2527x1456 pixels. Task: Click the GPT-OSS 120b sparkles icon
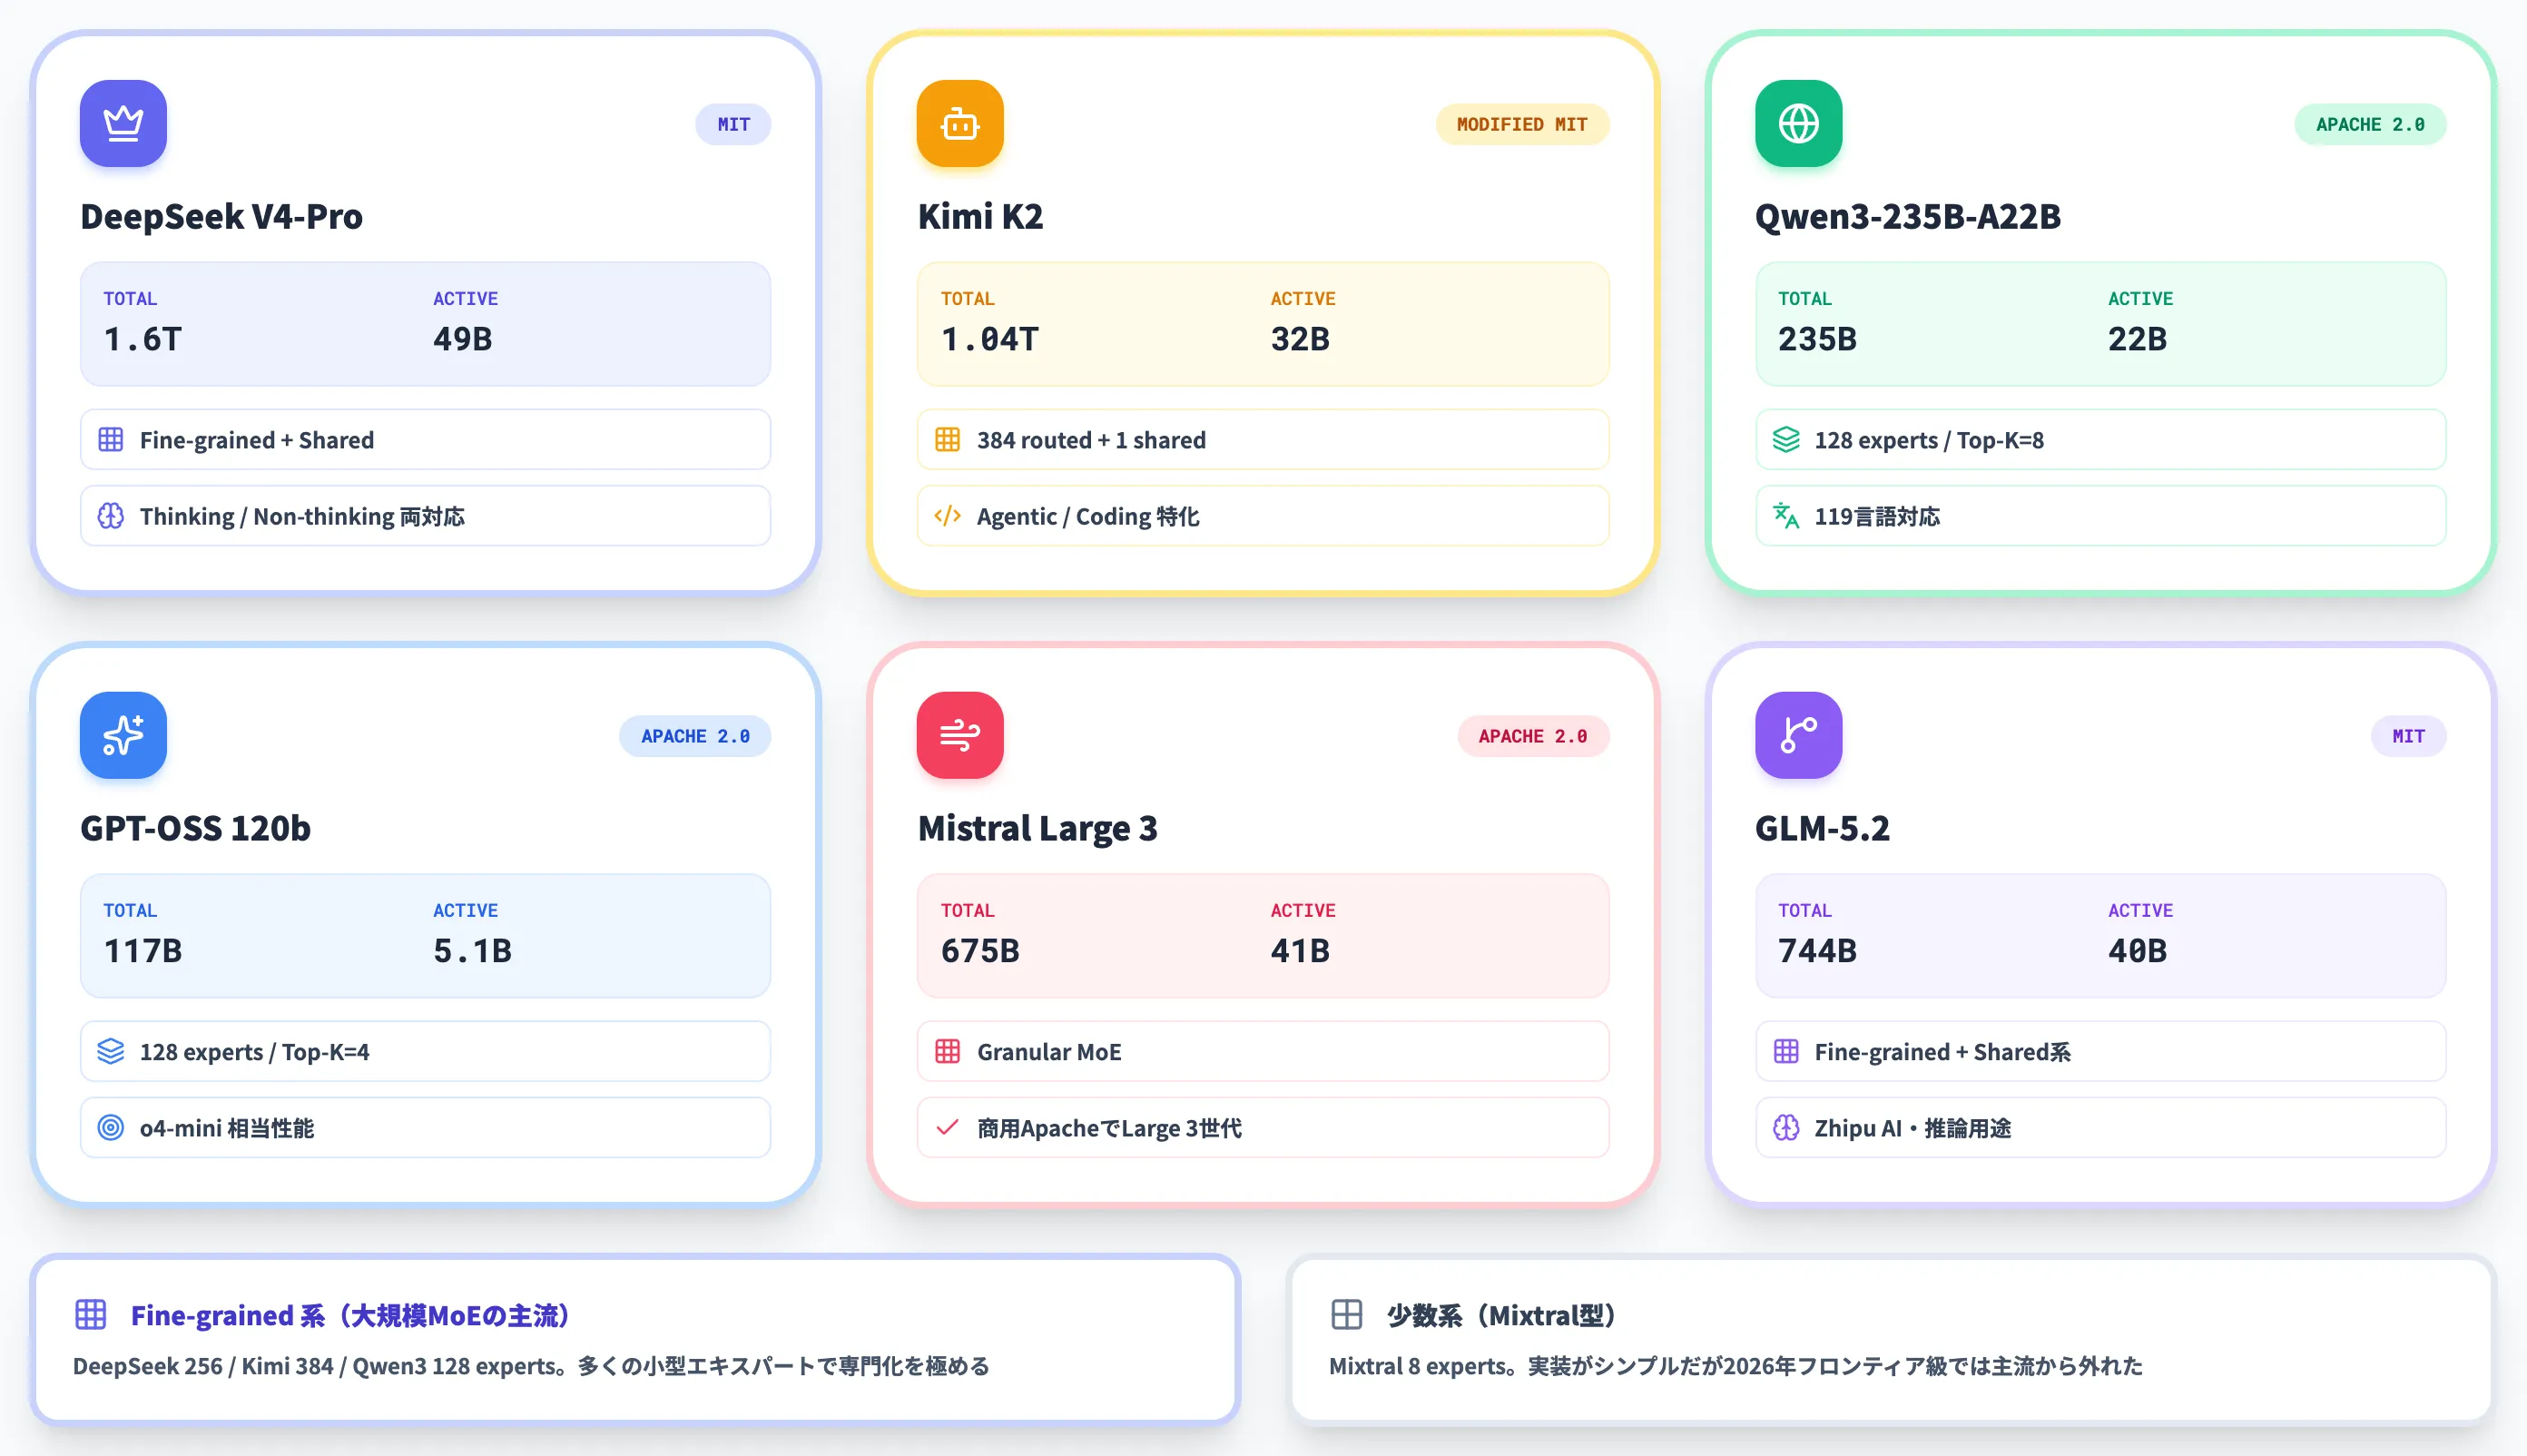point(123,735)
